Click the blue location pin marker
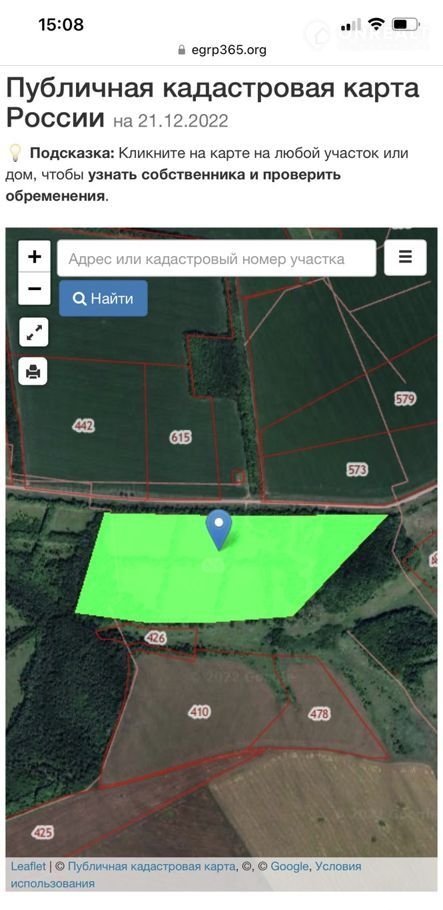Screen dimensions: 443x910 point(218,530)
